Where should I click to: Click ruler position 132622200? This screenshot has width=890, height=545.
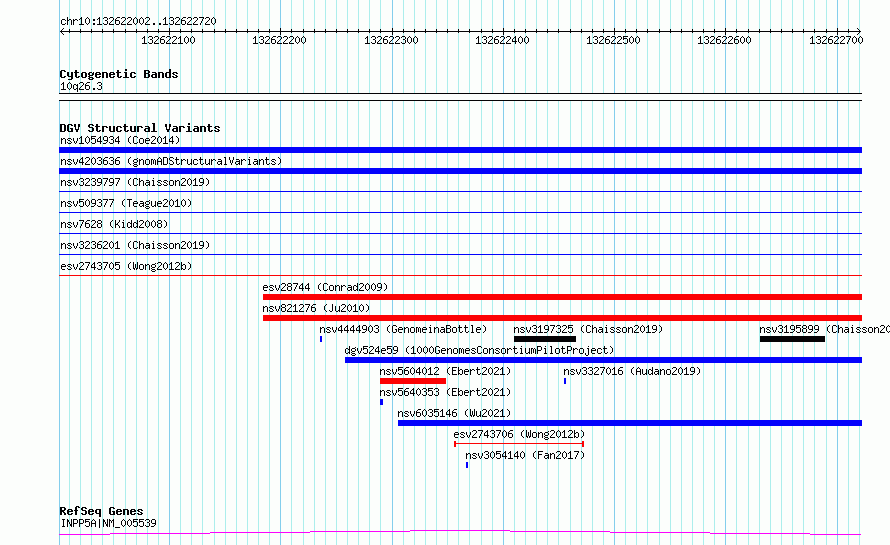tap(279, 40)
